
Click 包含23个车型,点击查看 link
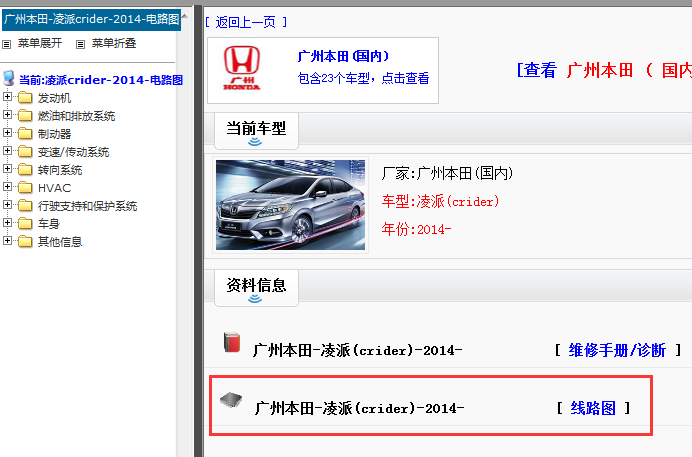pyautogui.click(x=363, y=78)
